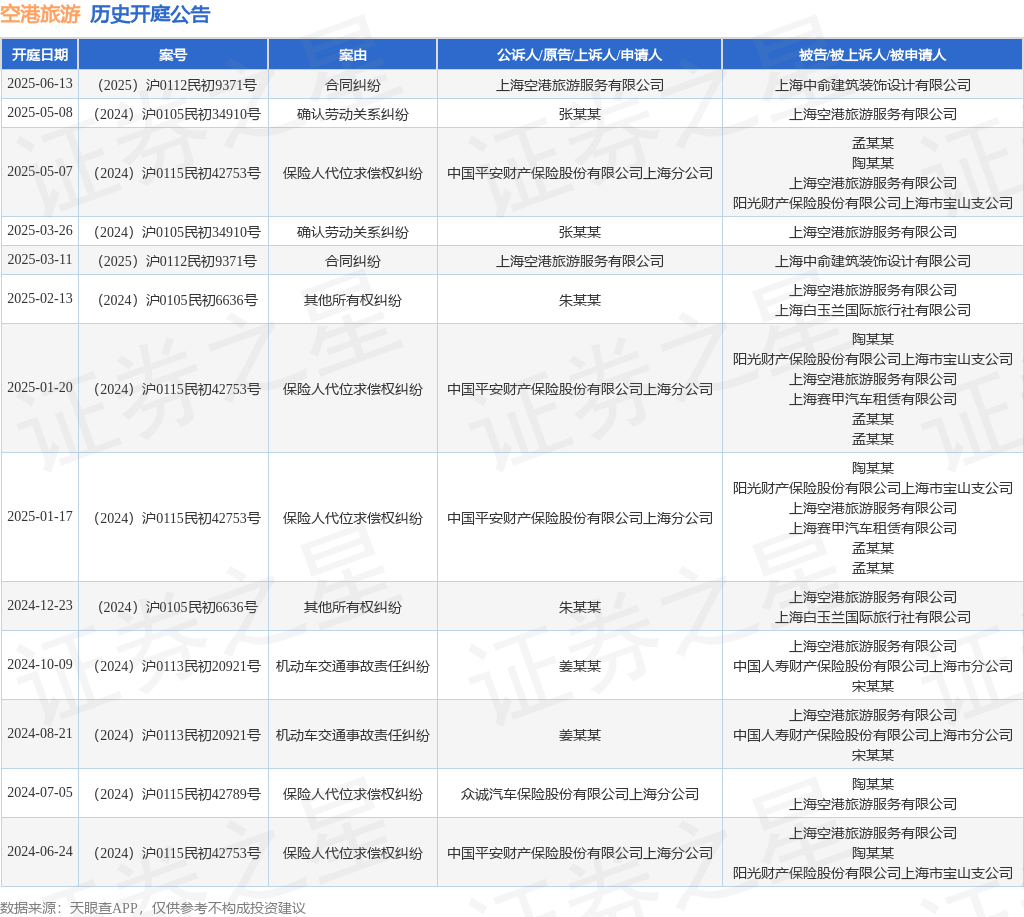Image resolution: width=1024 pixels, height=917 pixels.
Task: Click plaintiff 张某某 in 2025-05-08 row
Action: click(x=580, y=114)
